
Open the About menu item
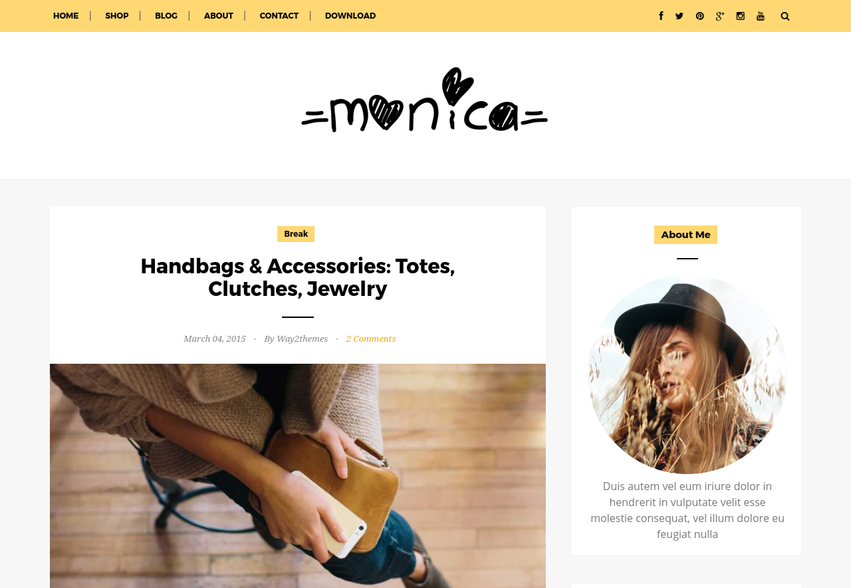pos(218,16)
